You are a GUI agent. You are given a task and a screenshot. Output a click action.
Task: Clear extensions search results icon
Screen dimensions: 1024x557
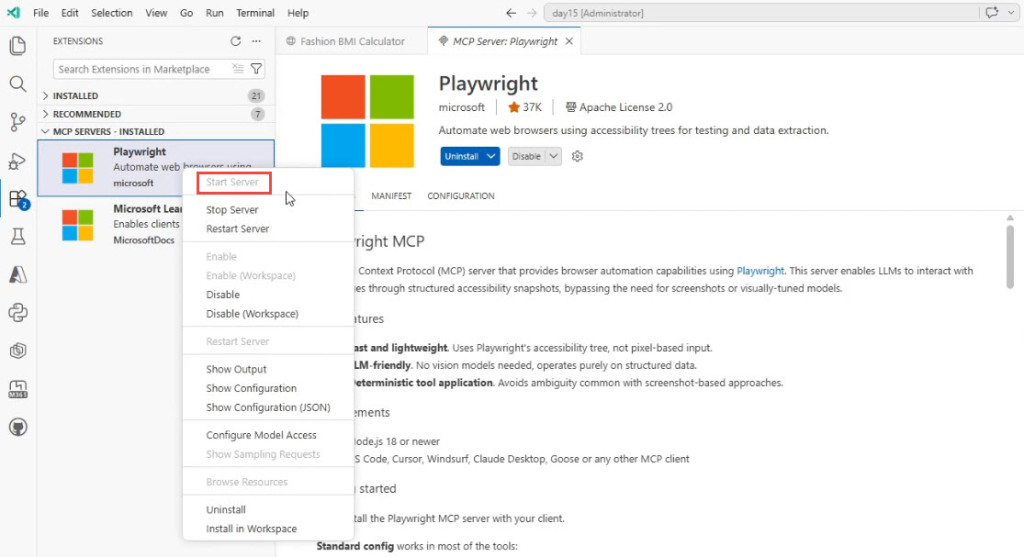click(238, 69)
